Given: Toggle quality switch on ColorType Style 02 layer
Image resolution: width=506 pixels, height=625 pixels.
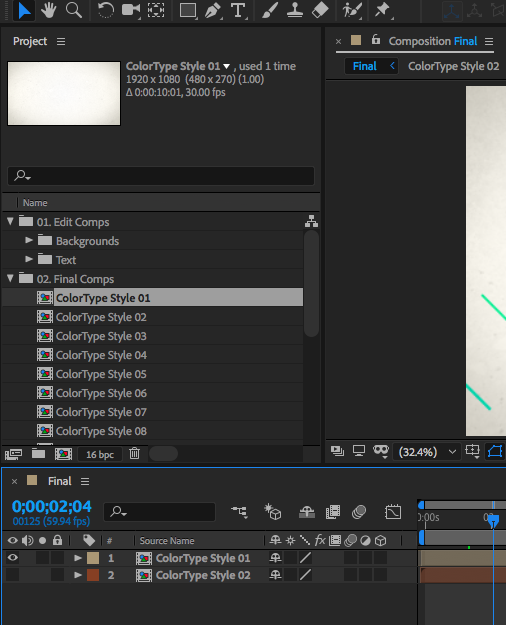Looking at the screenshot, I should click(305, 575).
